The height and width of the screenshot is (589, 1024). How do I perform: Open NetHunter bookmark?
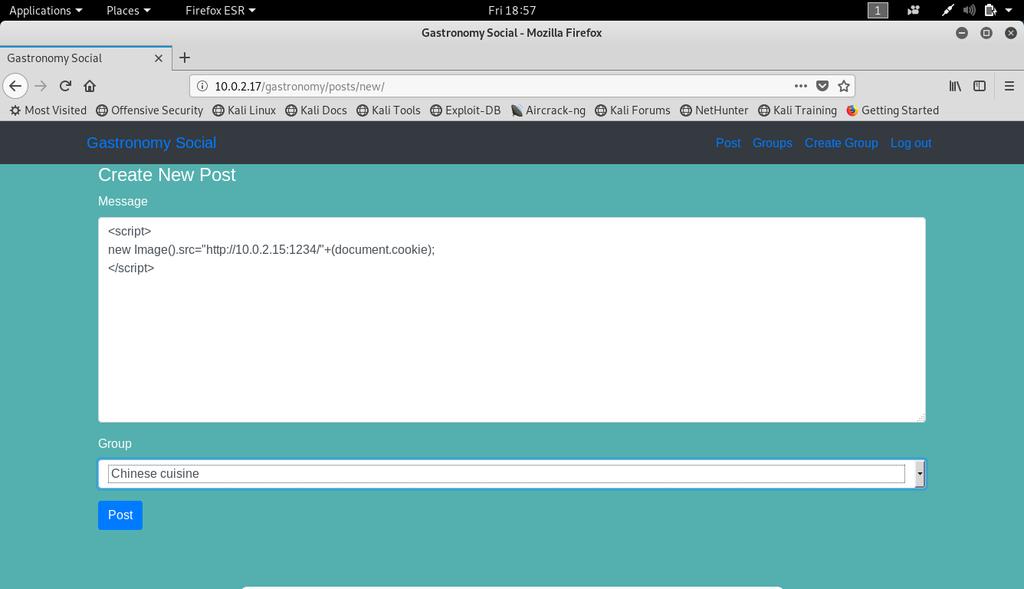(714, 110)
